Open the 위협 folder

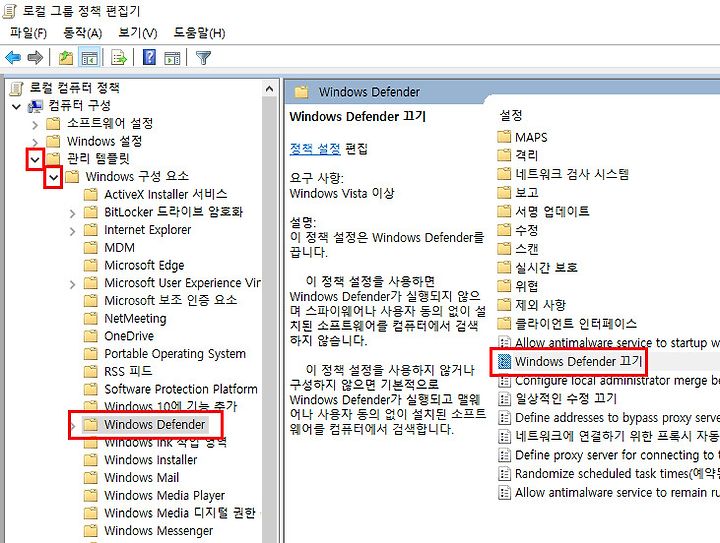coord(518,286)
